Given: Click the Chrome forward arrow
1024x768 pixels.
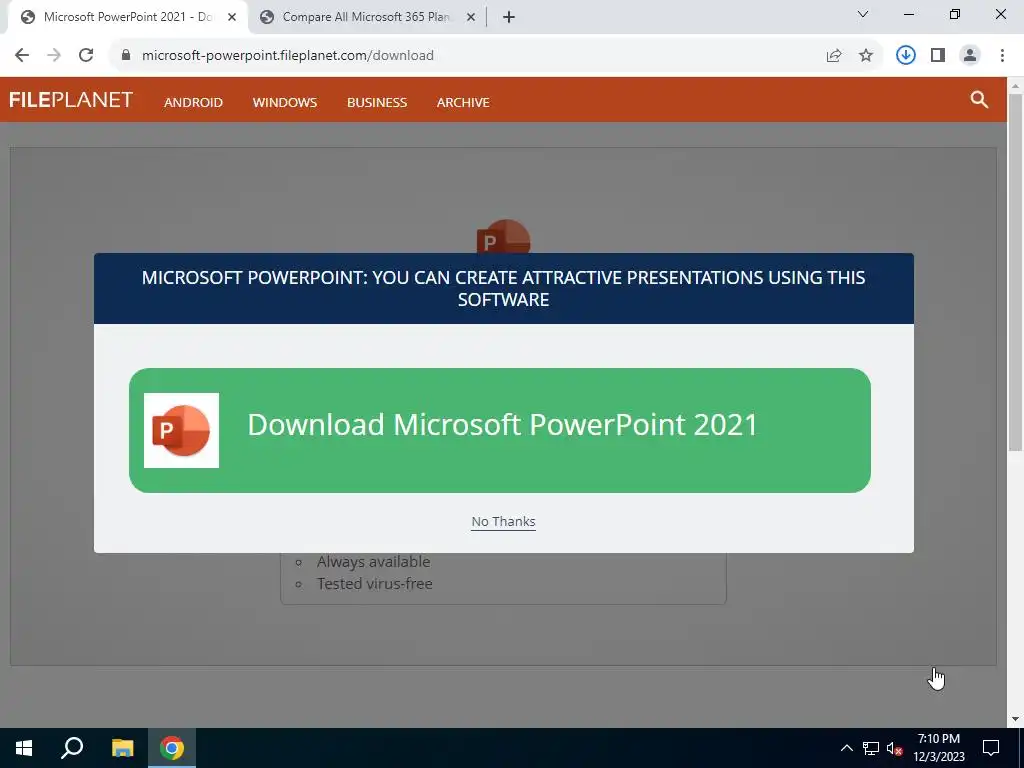Looking at the screenshot, I should 54,55.
